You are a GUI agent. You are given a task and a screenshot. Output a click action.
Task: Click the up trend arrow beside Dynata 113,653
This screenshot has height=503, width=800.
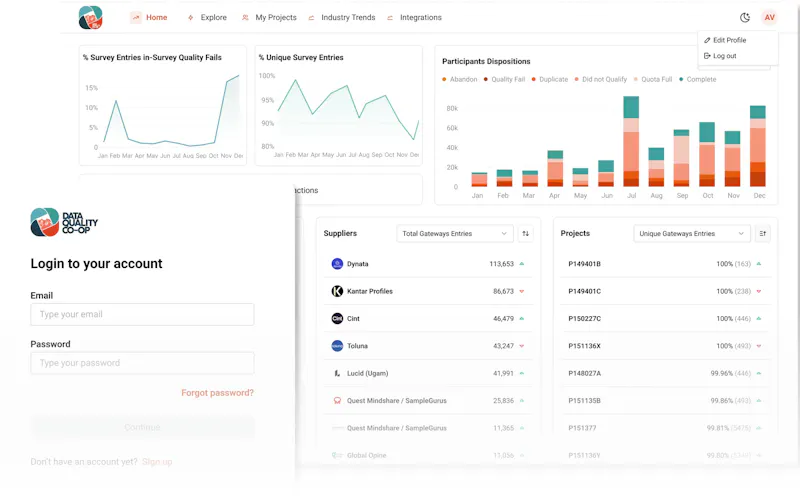(522, 264)
